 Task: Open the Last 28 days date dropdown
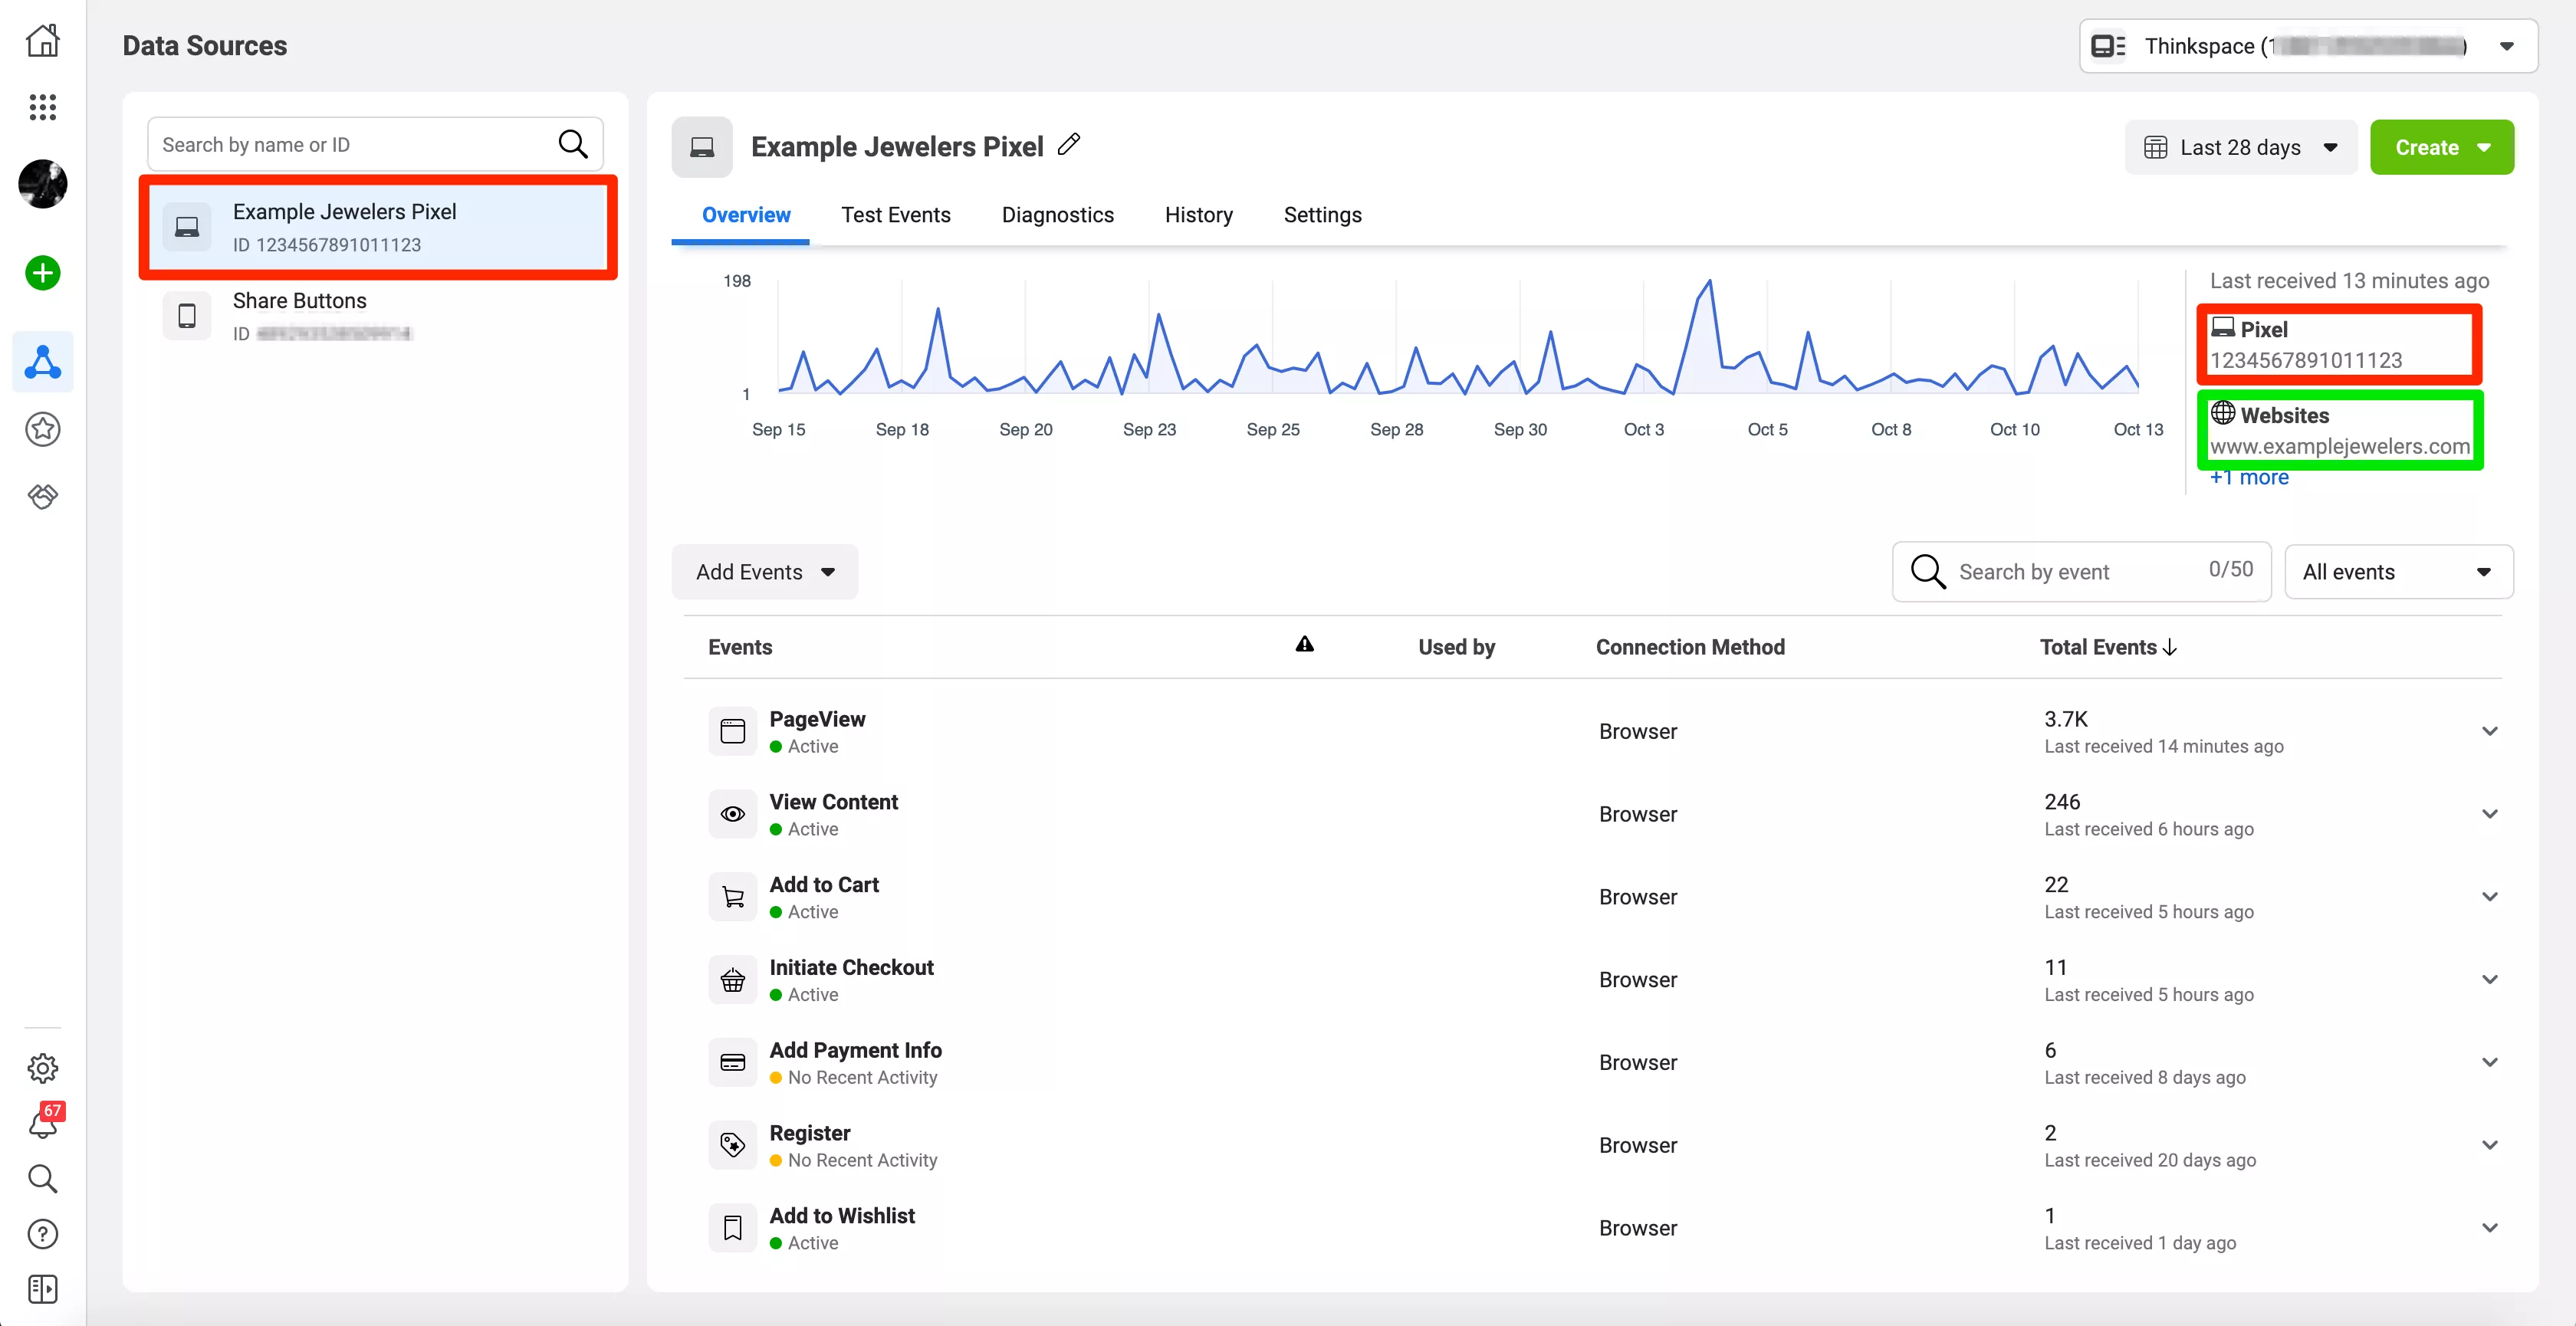pos(2240,148)
